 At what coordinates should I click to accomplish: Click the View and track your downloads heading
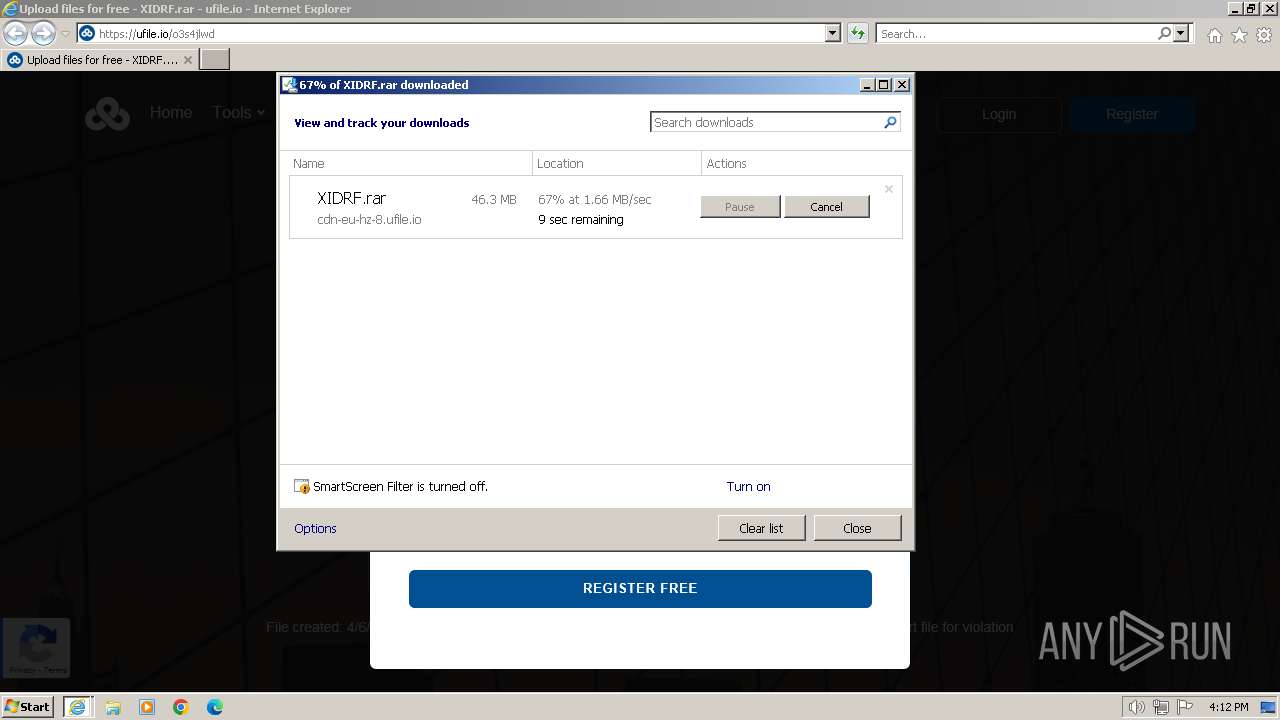[382, 123]
